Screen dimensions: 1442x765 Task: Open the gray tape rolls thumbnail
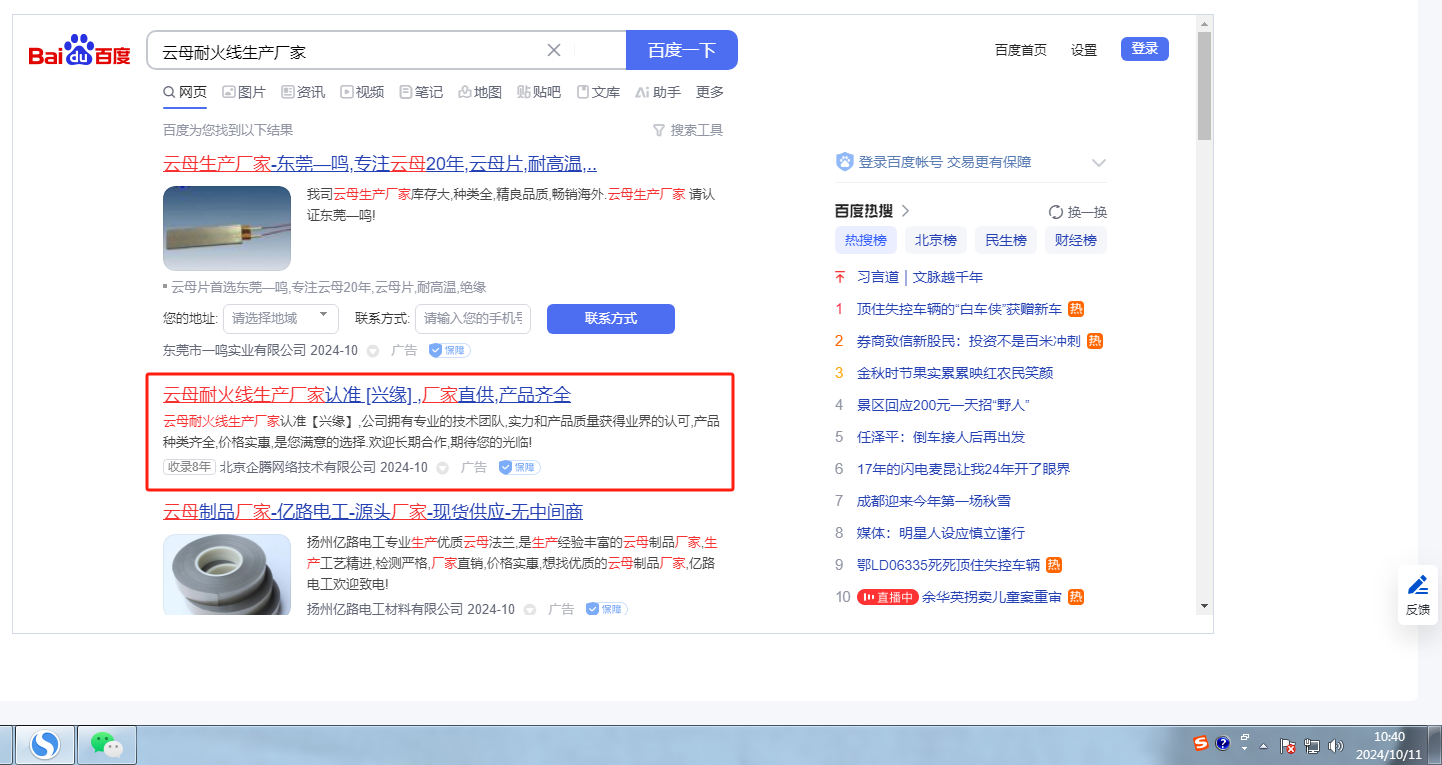pyautogui.click(x=227, y=575)
